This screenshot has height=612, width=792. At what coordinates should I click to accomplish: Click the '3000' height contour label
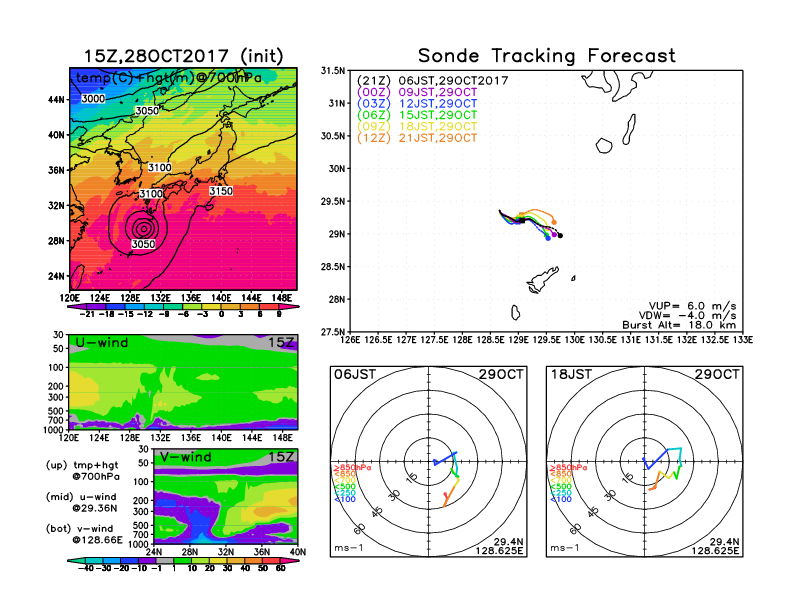pos(93,98)
